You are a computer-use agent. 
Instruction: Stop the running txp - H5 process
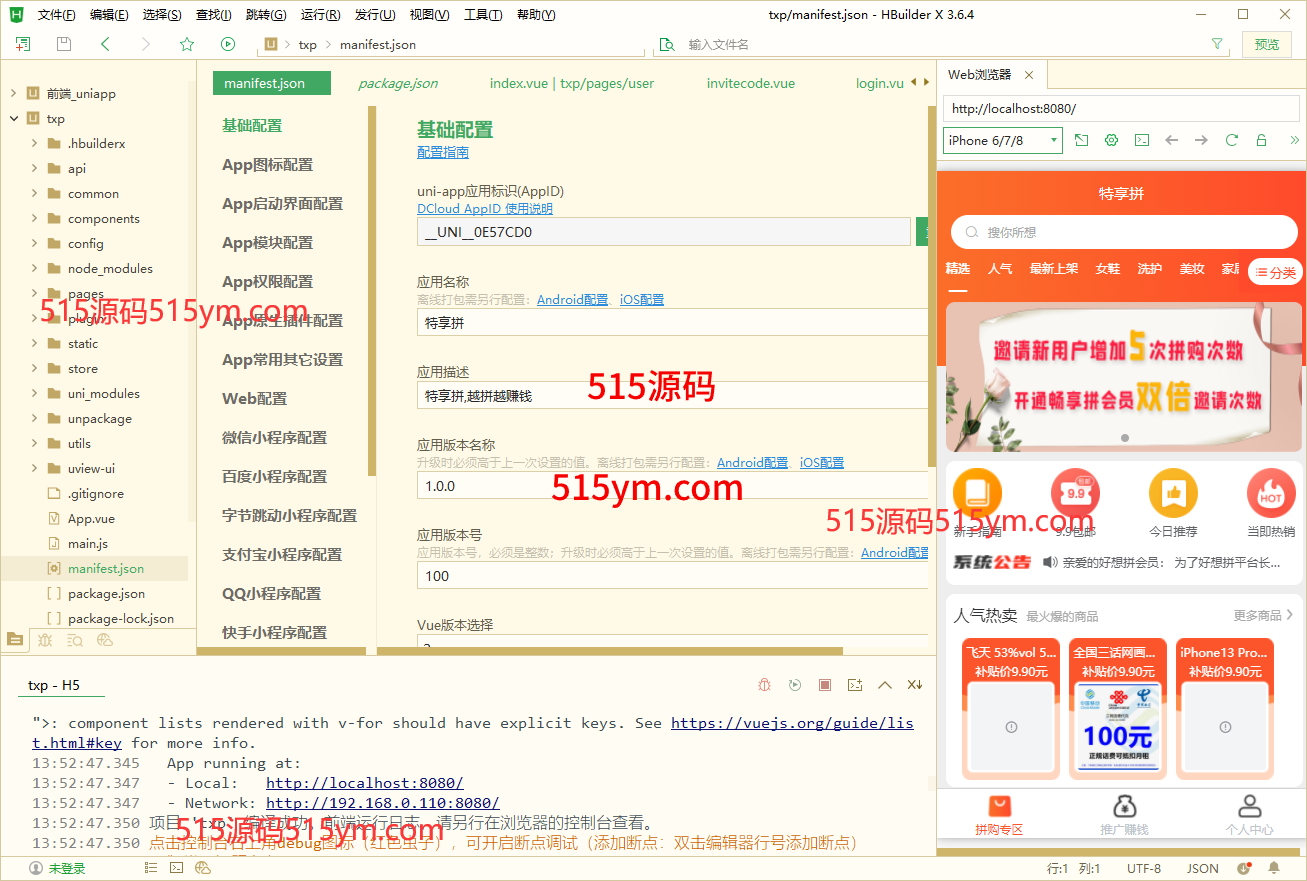tap(825, 685)
